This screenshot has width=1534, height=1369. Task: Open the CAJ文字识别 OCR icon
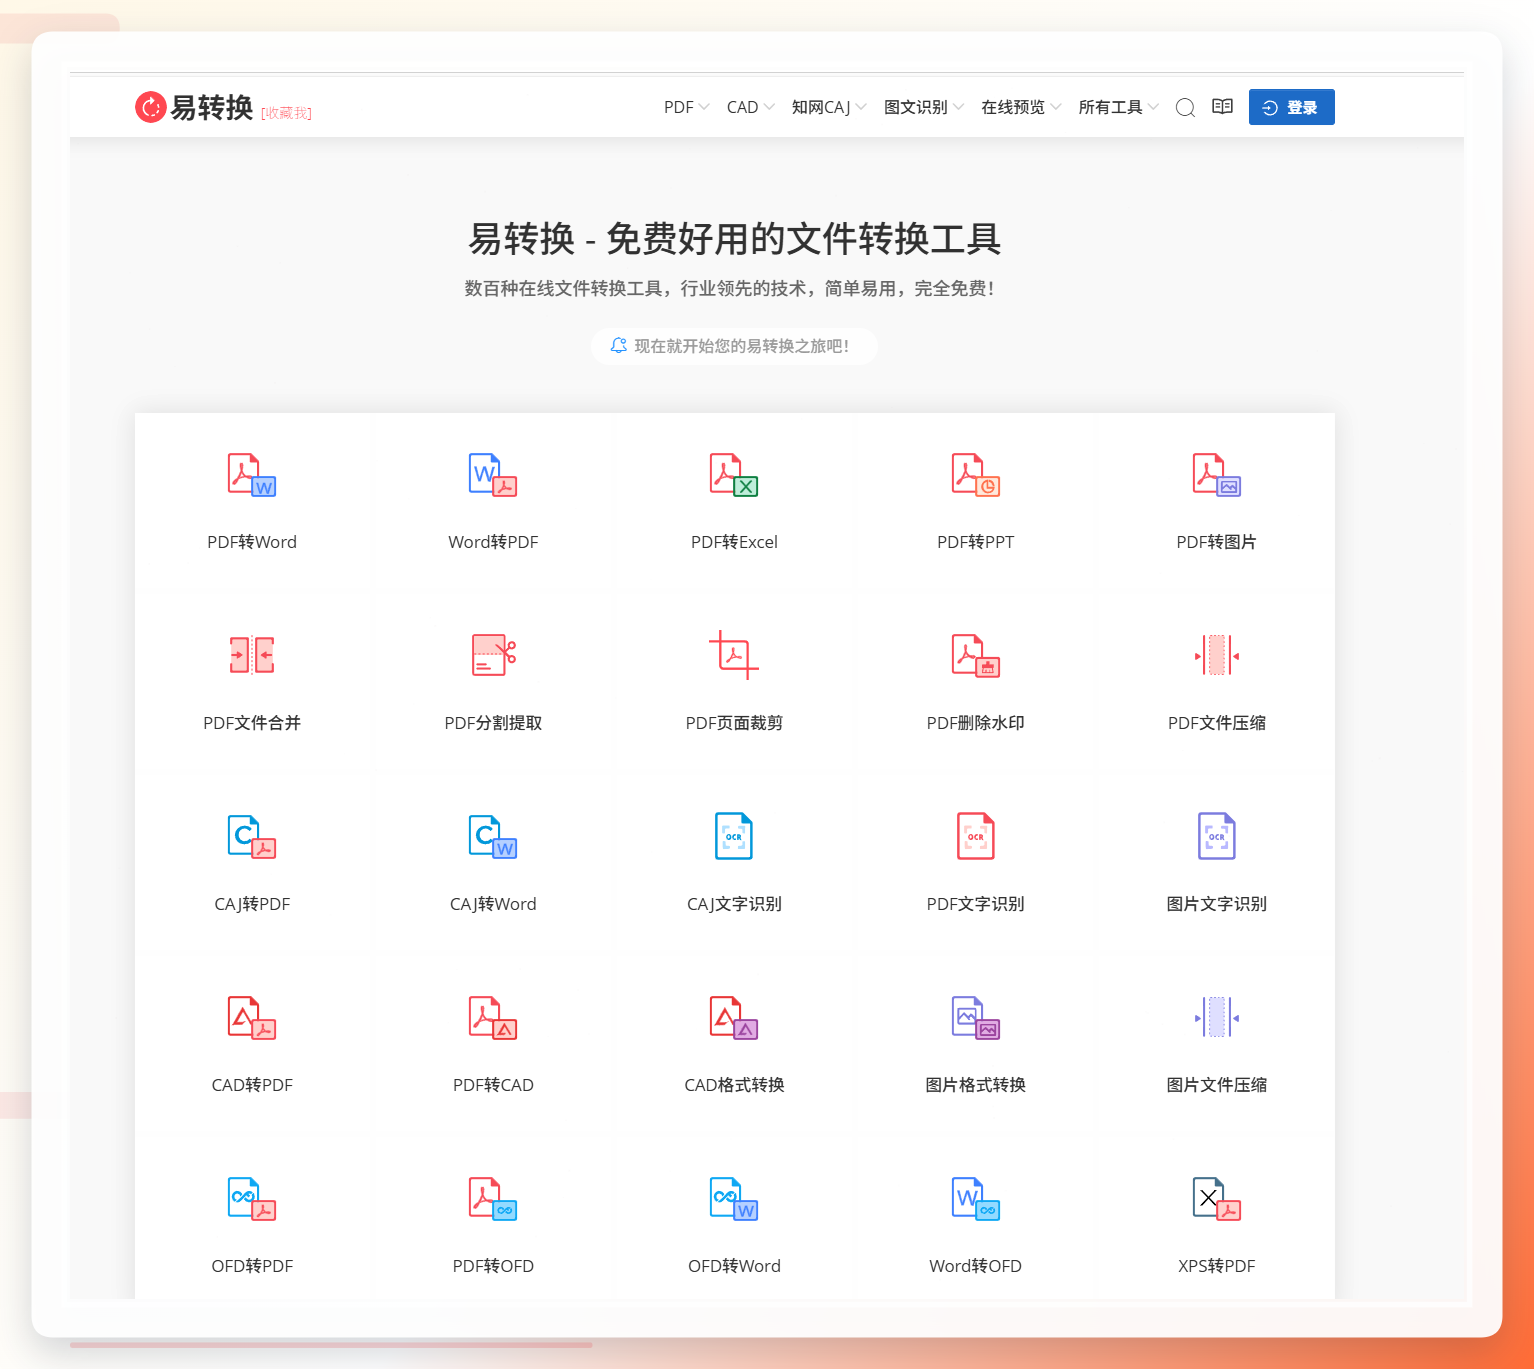pyautogui.click(x=734, y=836)
